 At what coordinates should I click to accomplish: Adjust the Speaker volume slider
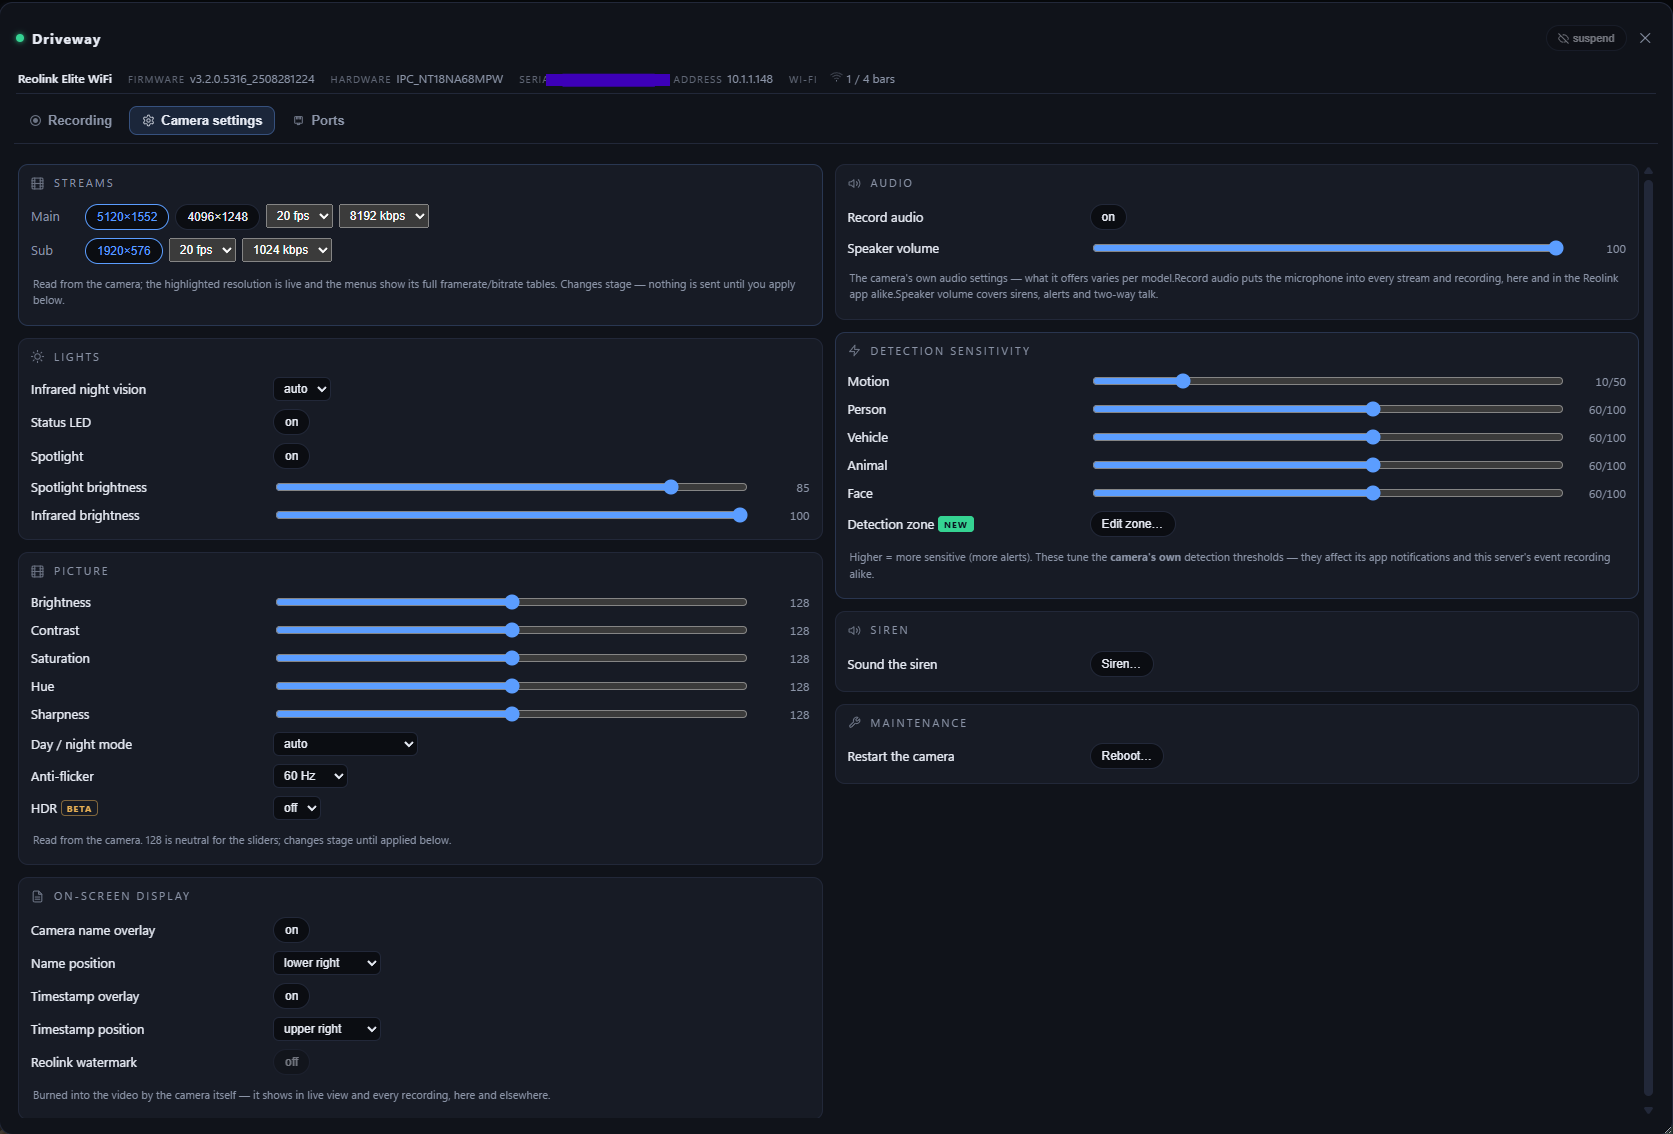(x=1328, y=248)
